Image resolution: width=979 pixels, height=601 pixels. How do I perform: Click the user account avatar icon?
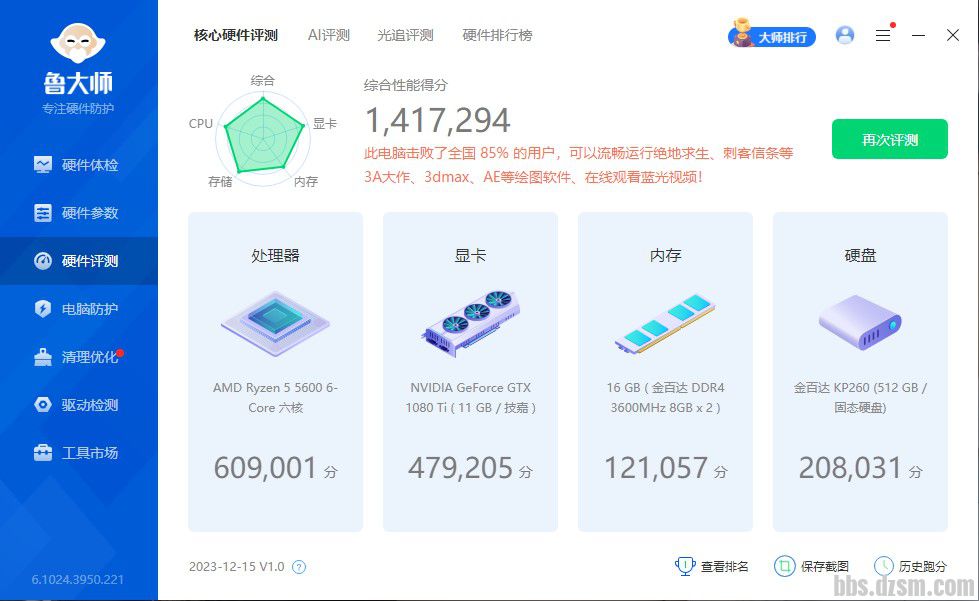845,35
